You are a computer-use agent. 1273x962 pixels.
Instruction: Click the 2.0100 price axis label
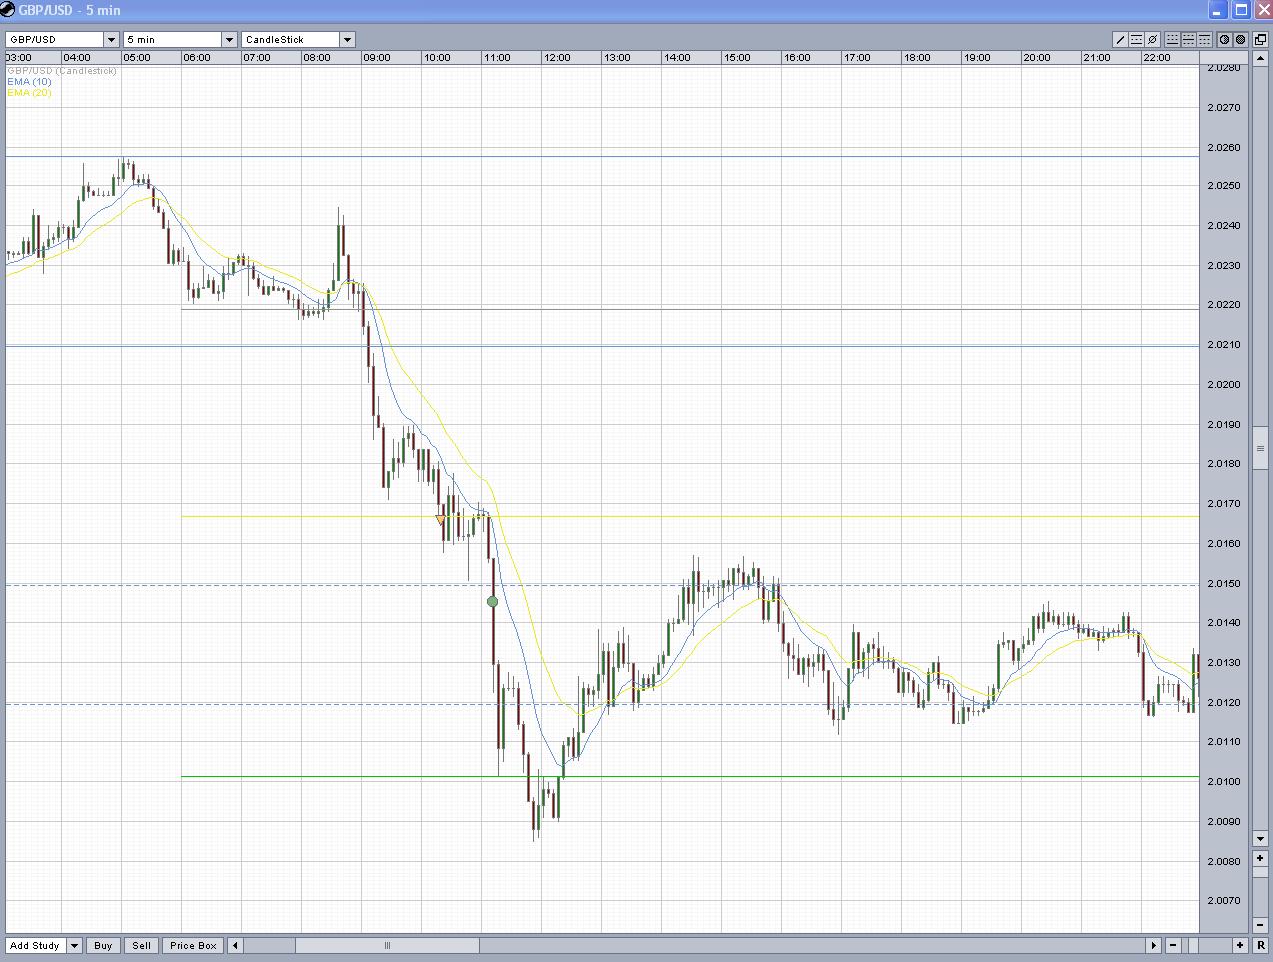[1223, 782]
